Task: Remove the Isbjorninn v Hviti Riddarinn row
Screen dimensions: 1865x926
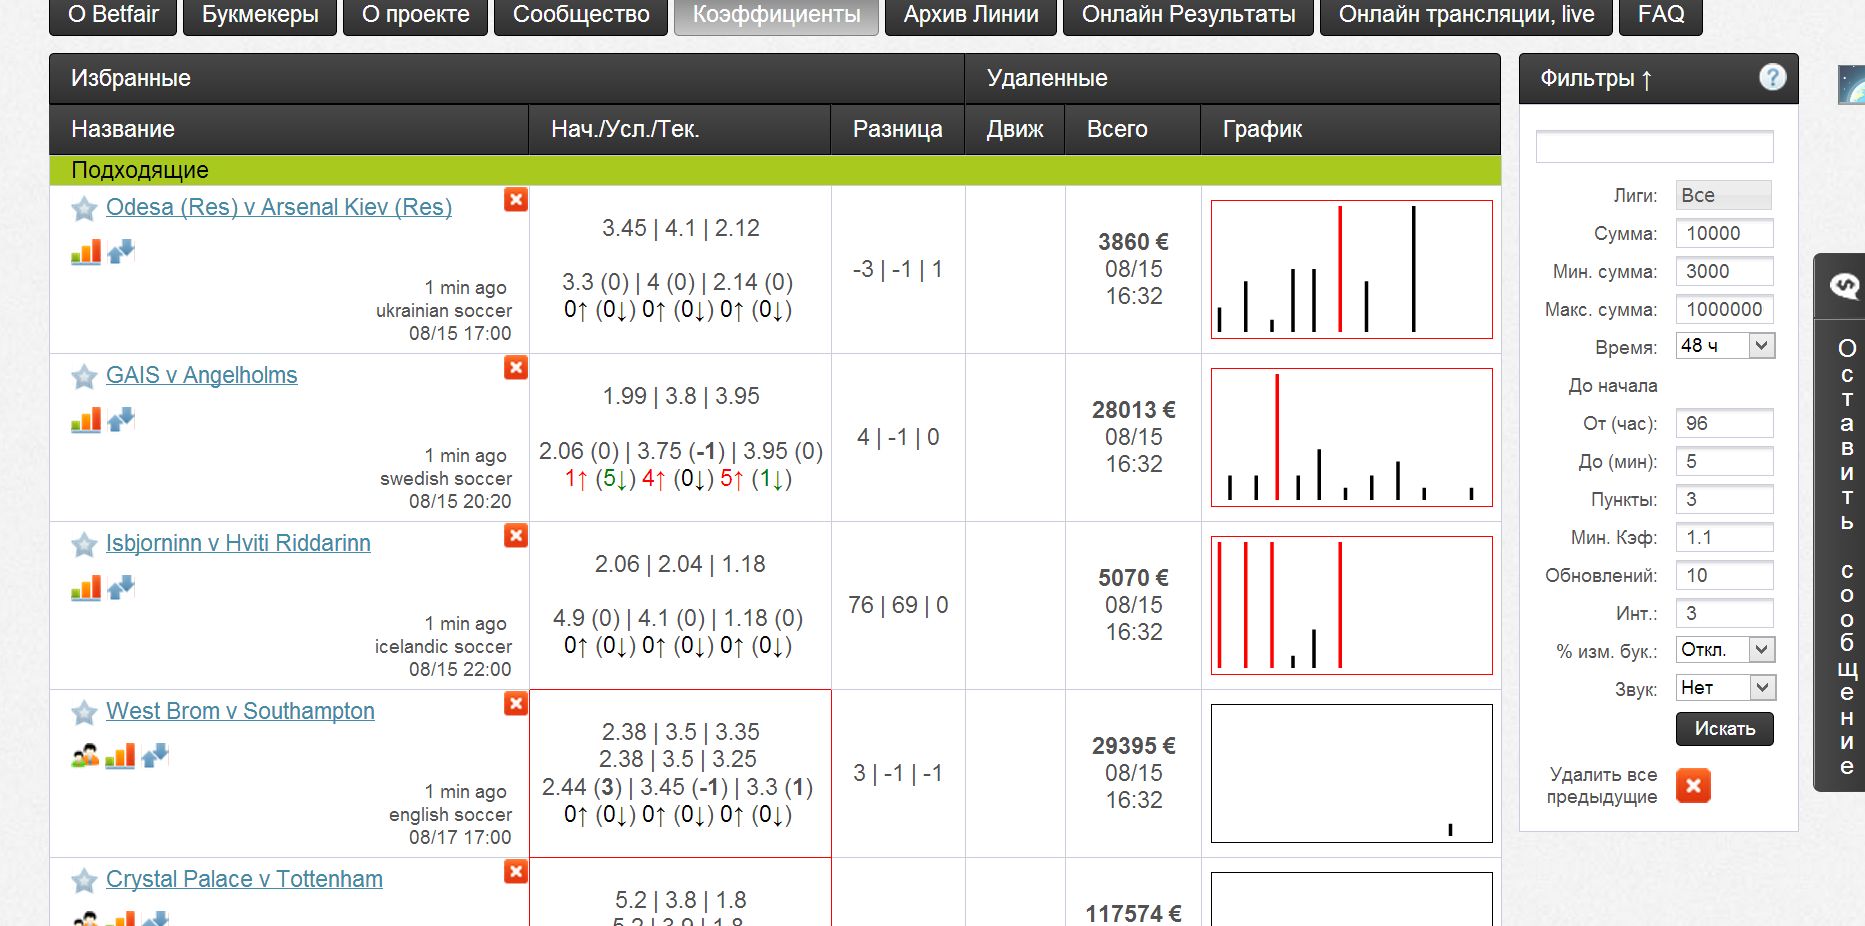Action: (516, 536)
